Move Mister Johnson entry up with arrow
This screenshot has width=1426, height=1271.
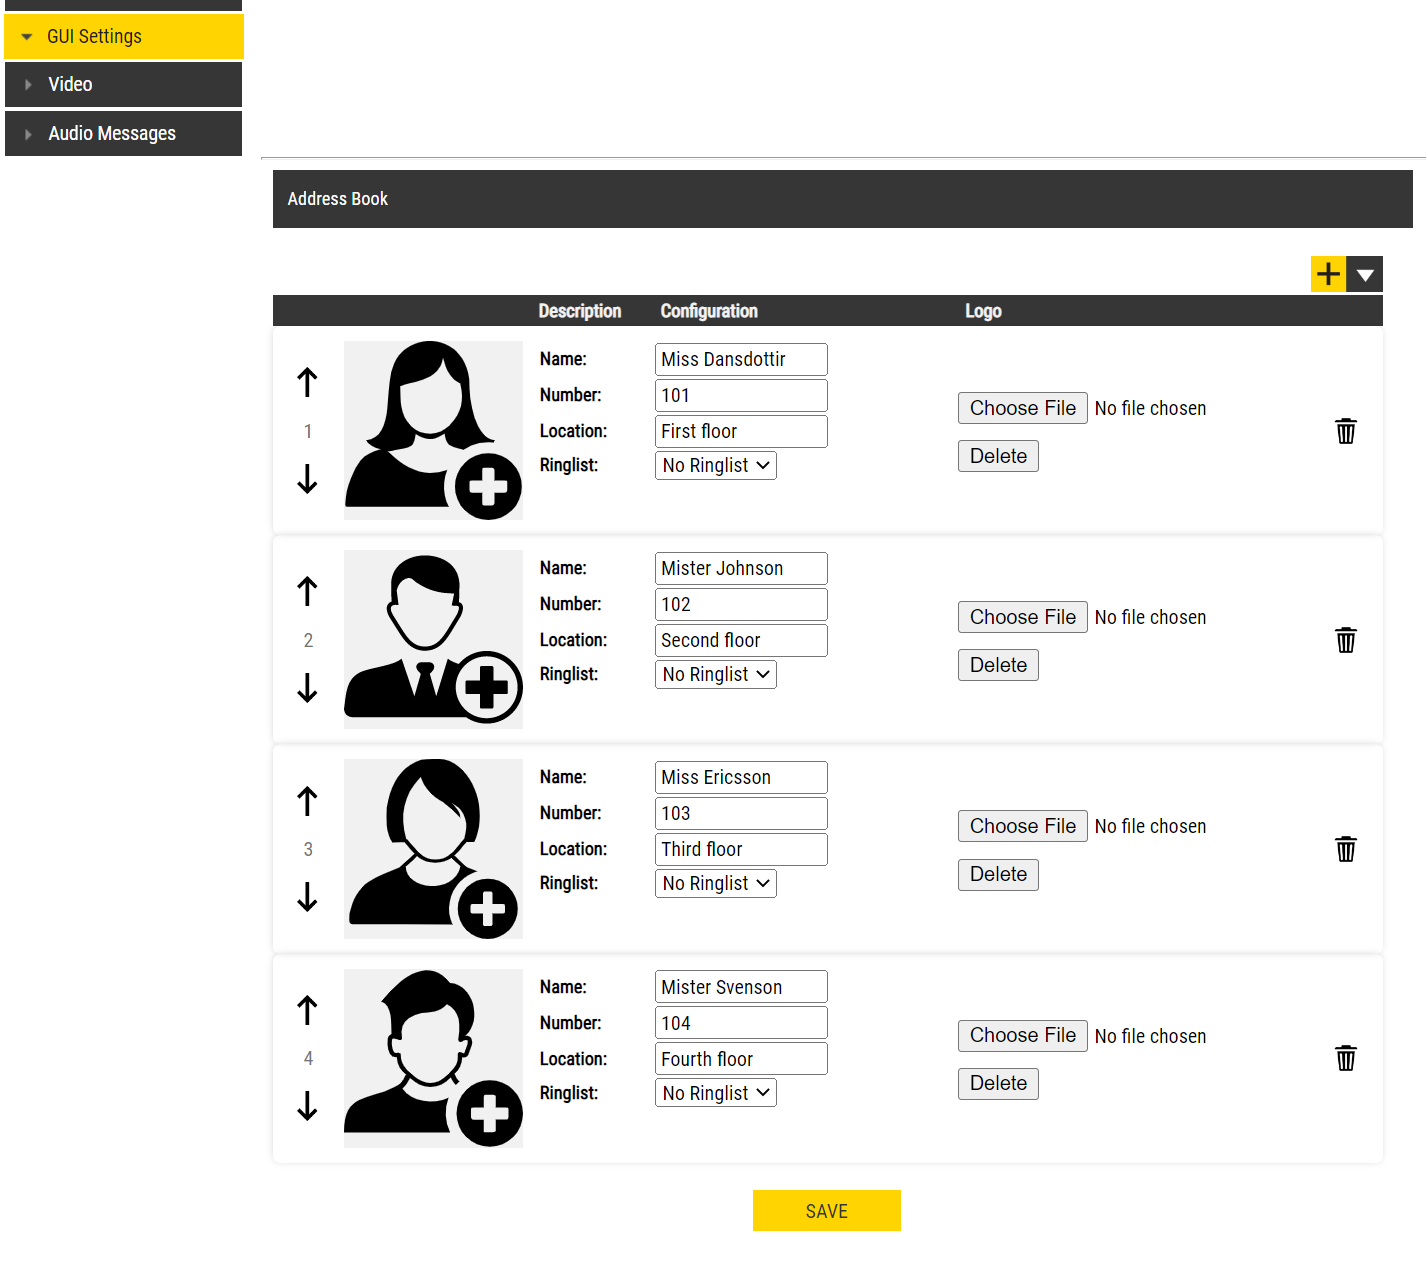click(x=307, y=592)
